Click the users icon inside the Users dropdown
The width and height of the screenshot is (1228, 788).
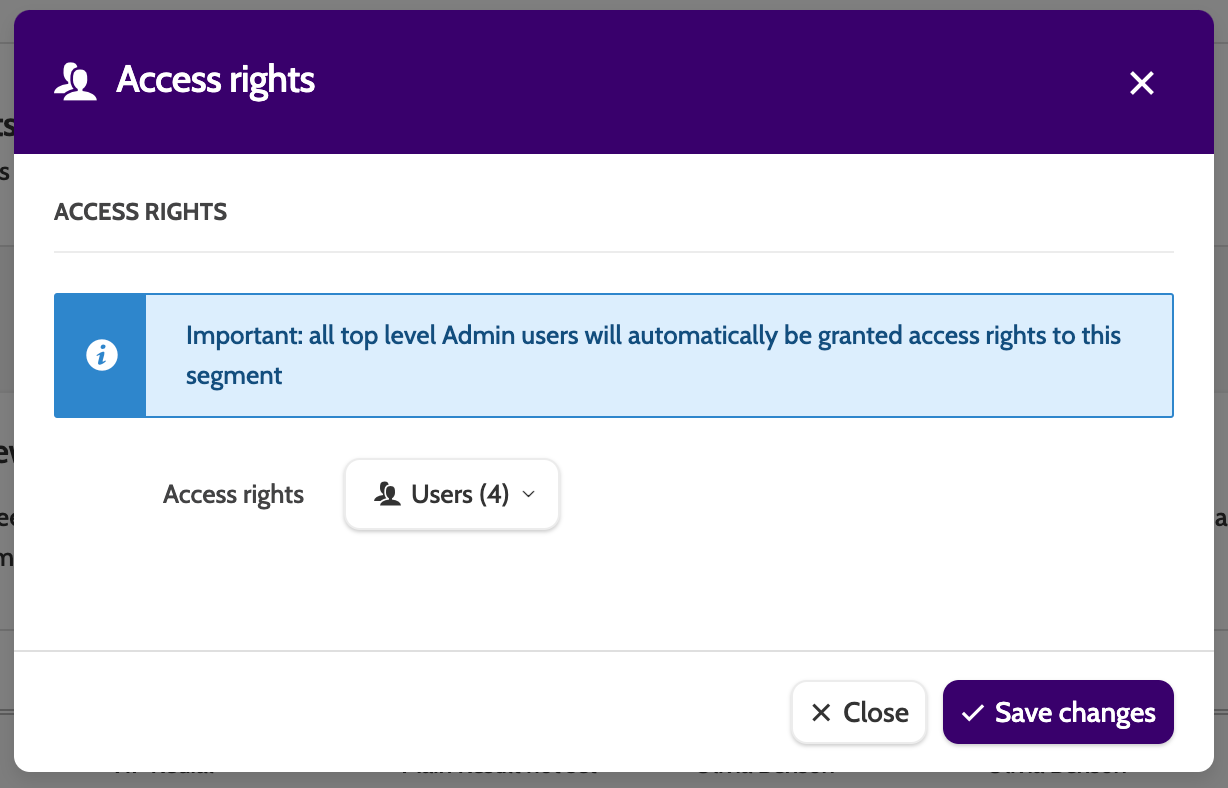pos(387,494)
